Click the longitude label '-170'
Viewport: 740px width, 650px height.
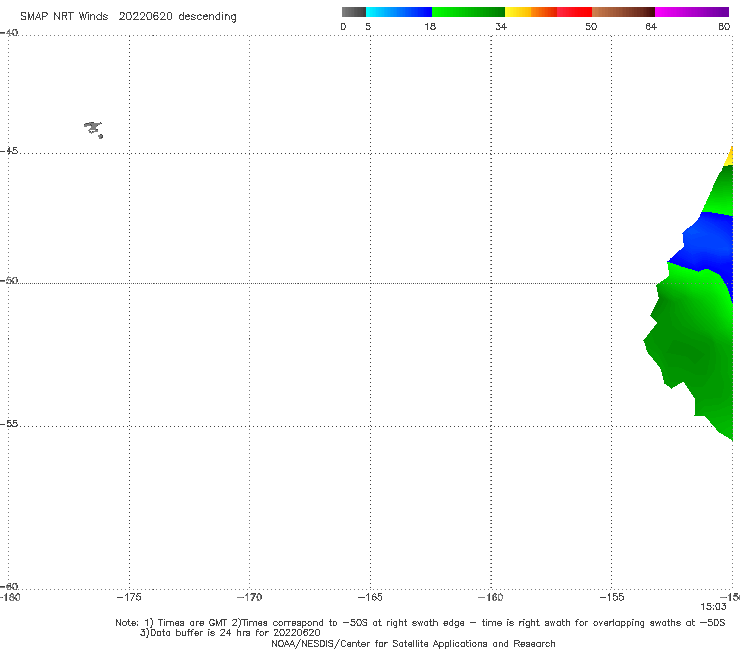[249, 597]
